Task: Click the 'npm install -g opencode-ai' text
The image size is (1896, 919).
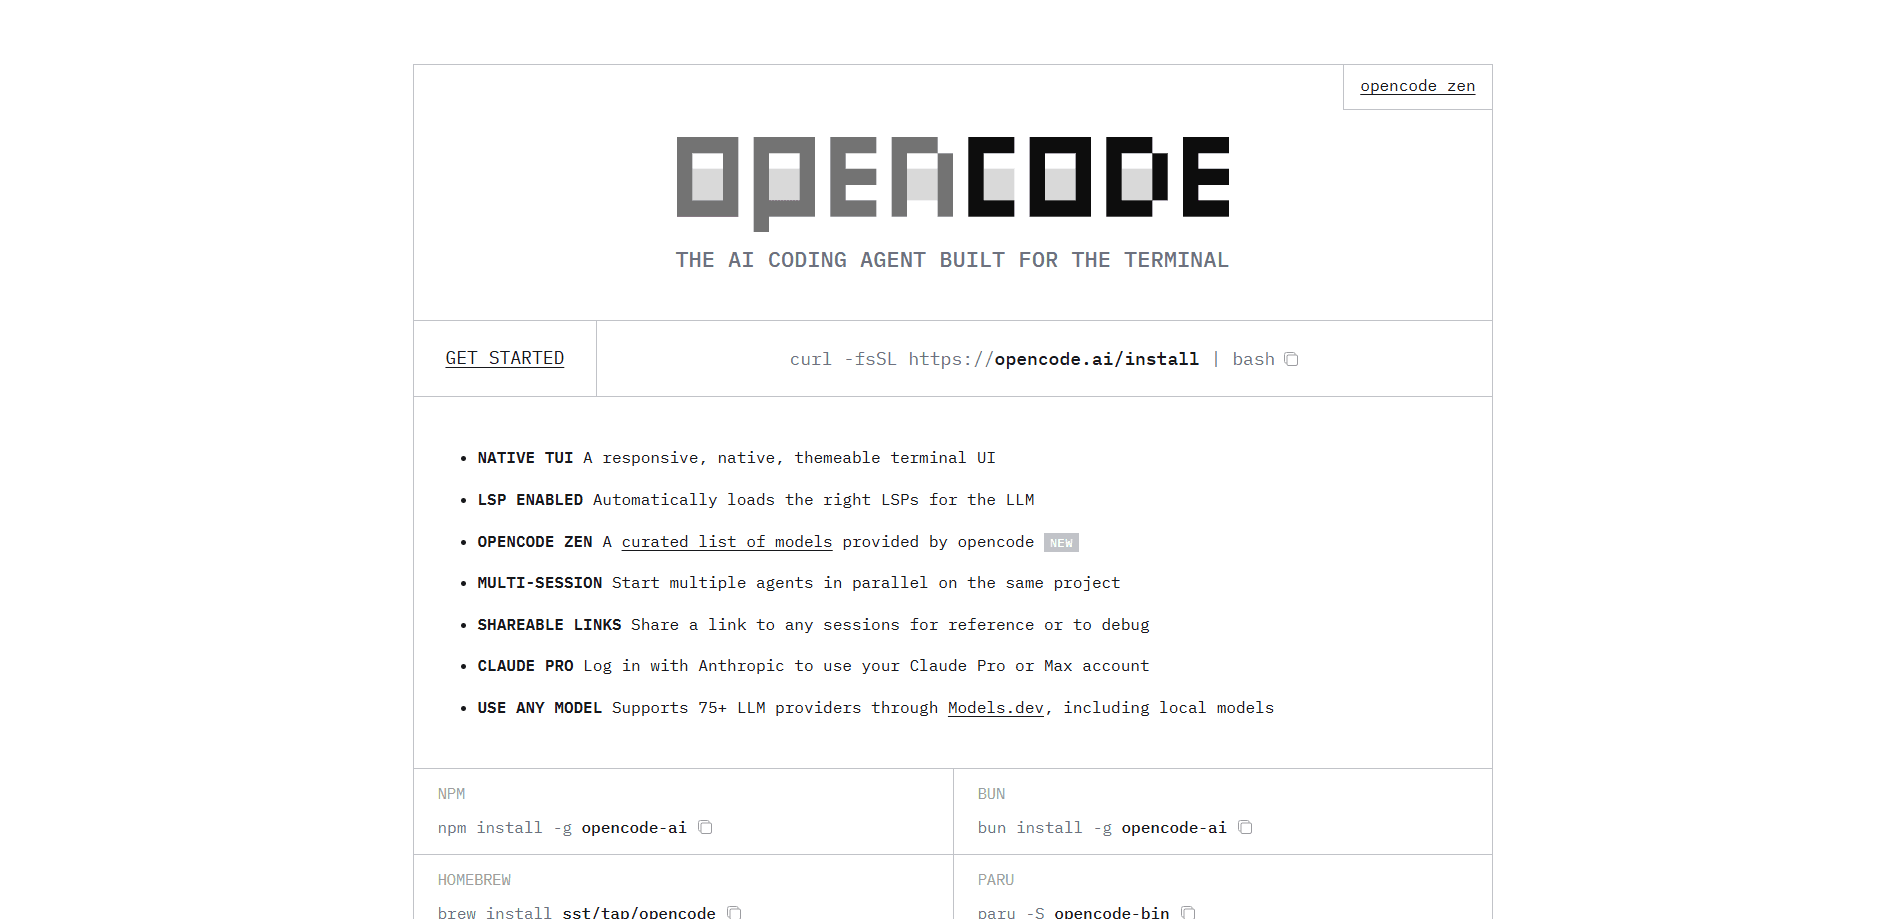Action: pyautogui.click(x=562, y=828)
